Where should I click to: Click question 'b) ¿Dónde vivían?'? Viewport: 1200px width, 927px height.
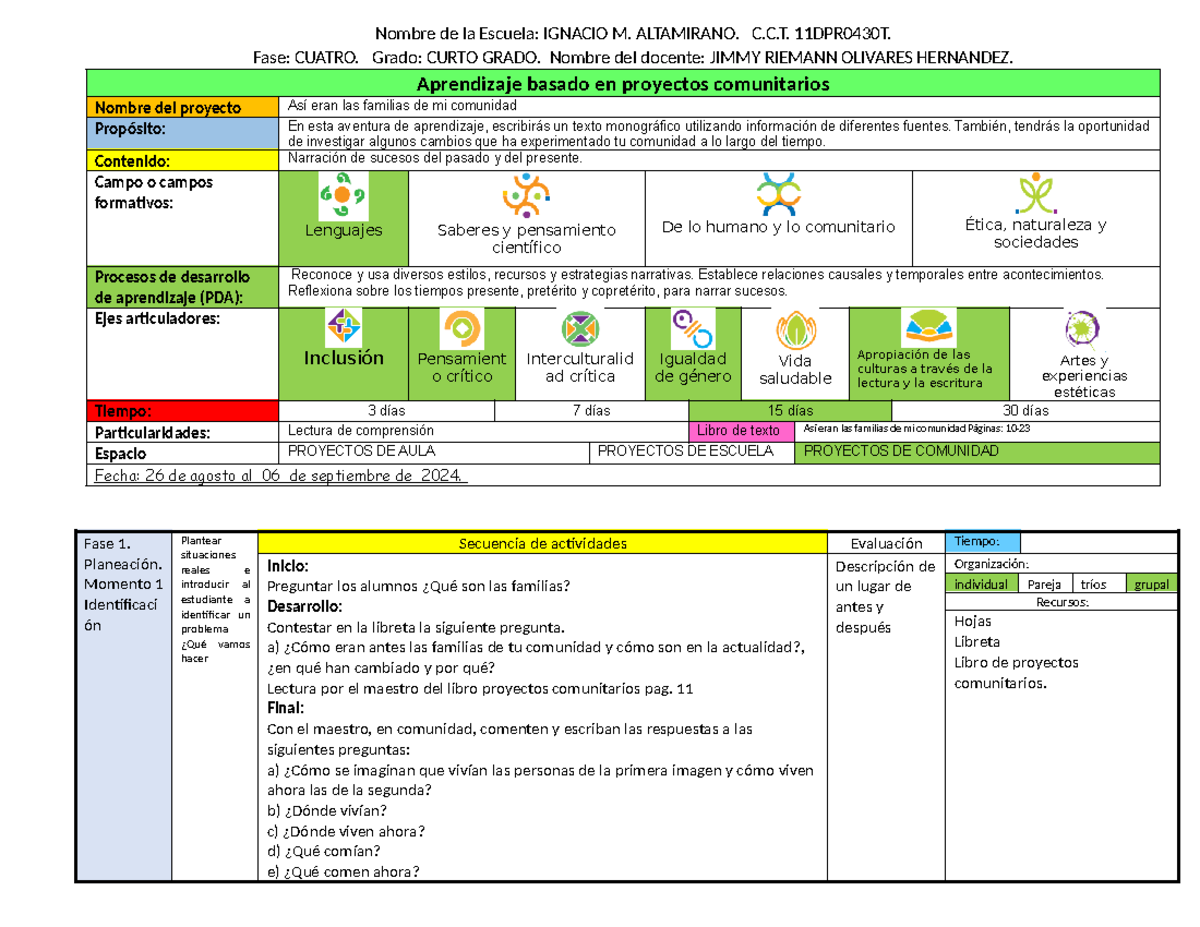[328, 810]
